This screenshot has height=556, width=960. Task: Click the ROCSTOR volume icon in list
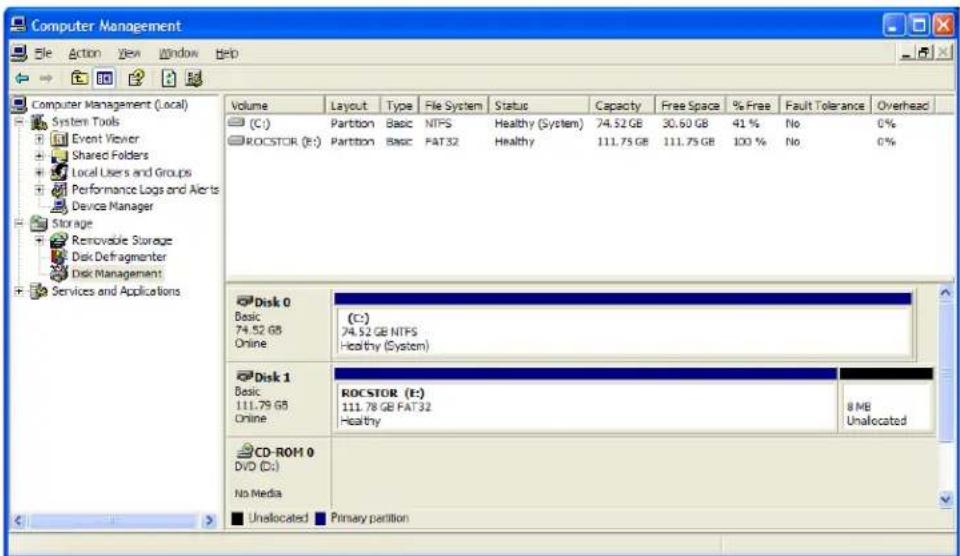[236, 141]
